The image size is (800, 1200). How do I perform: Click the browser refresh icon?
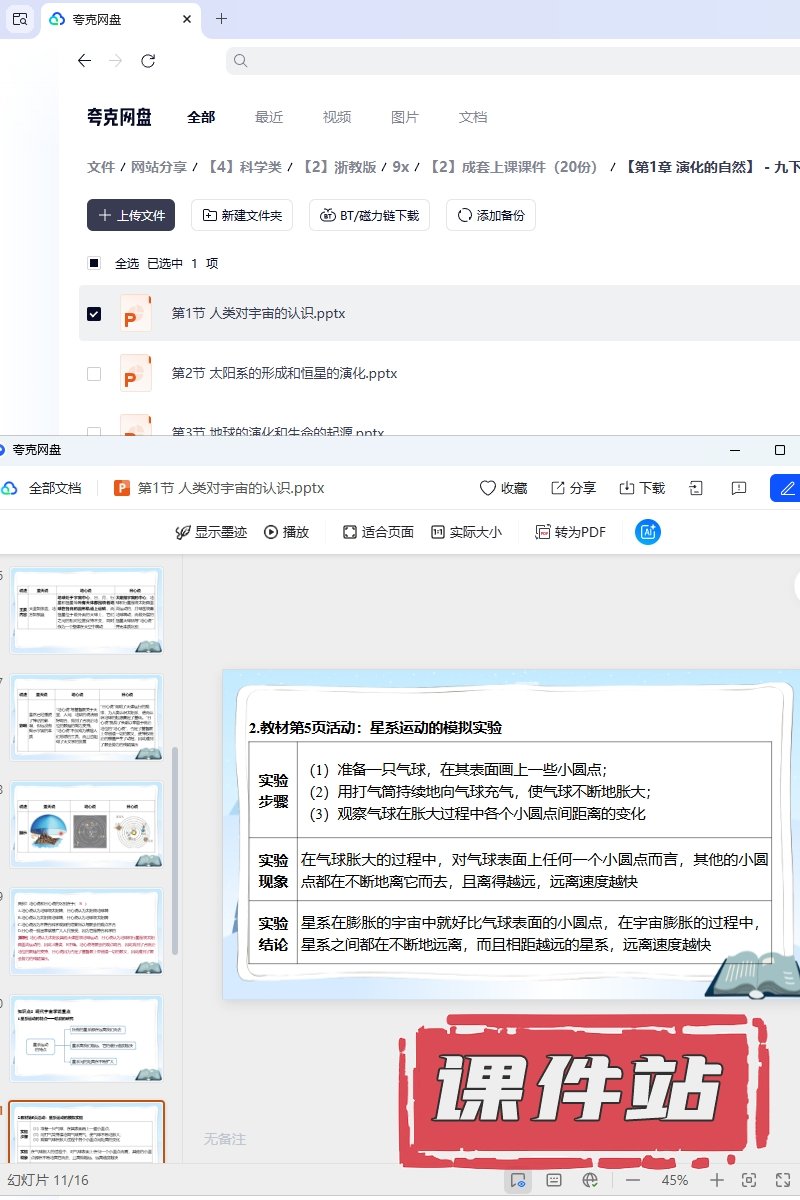tap(148, 61)
